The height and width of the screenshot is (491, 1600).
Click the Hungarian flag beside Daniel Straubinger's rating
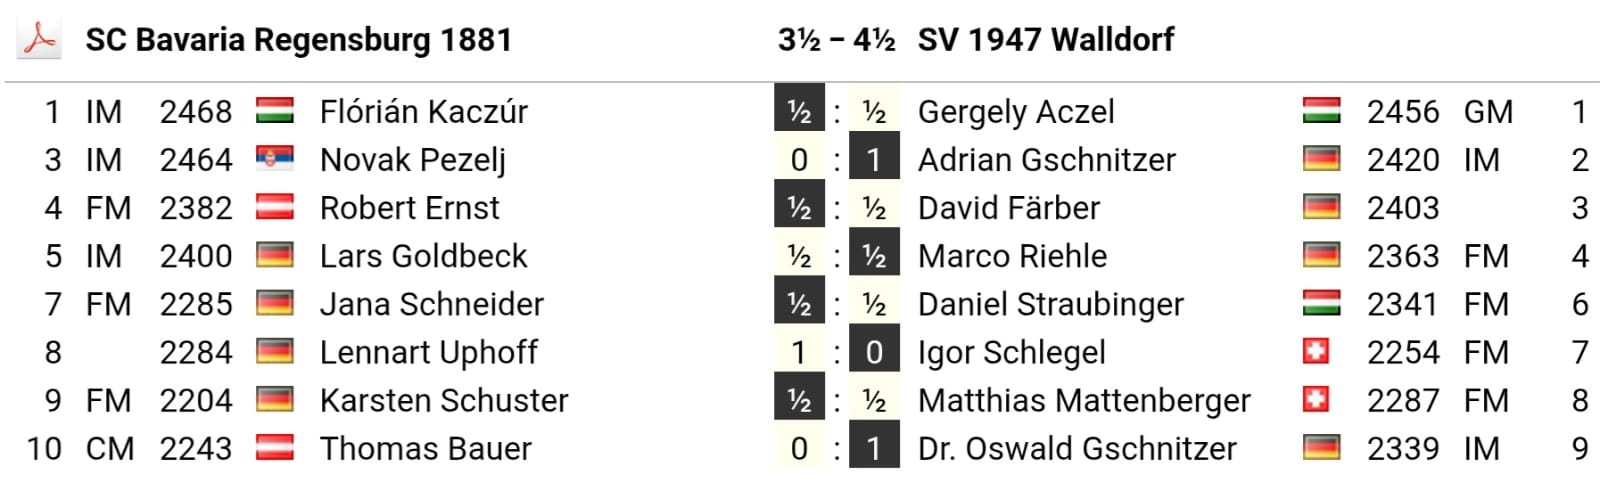tap(1321, 304)
